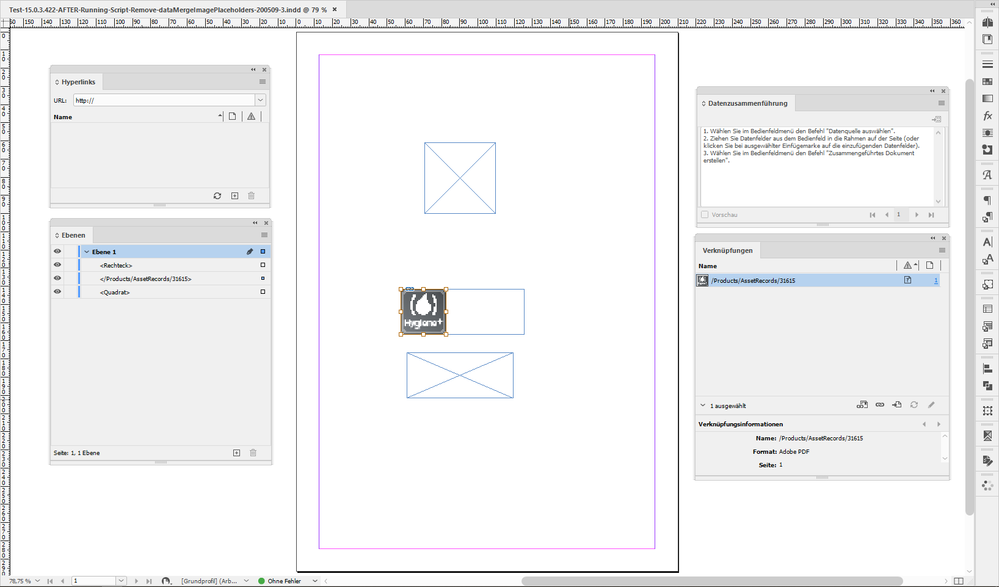The image size is (999, 587).
Task: Toggle selection square of Ebene 1
Action: click(x=262, y=252)
